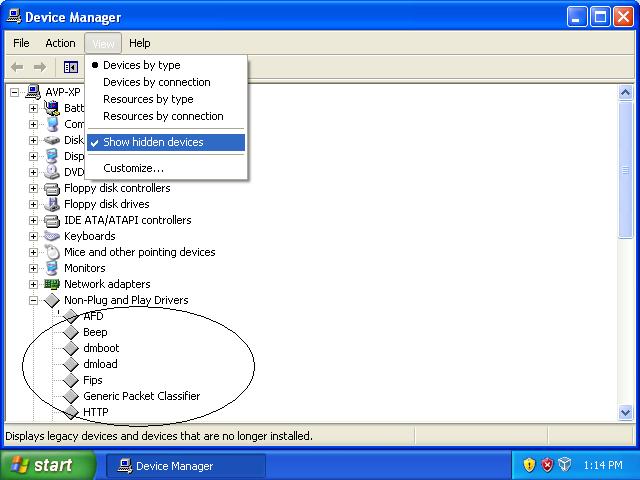Image resolution: width=640 pixels, height=480 pixels.
Task: Click the AVP-XP computer icon
Action: 33,92
